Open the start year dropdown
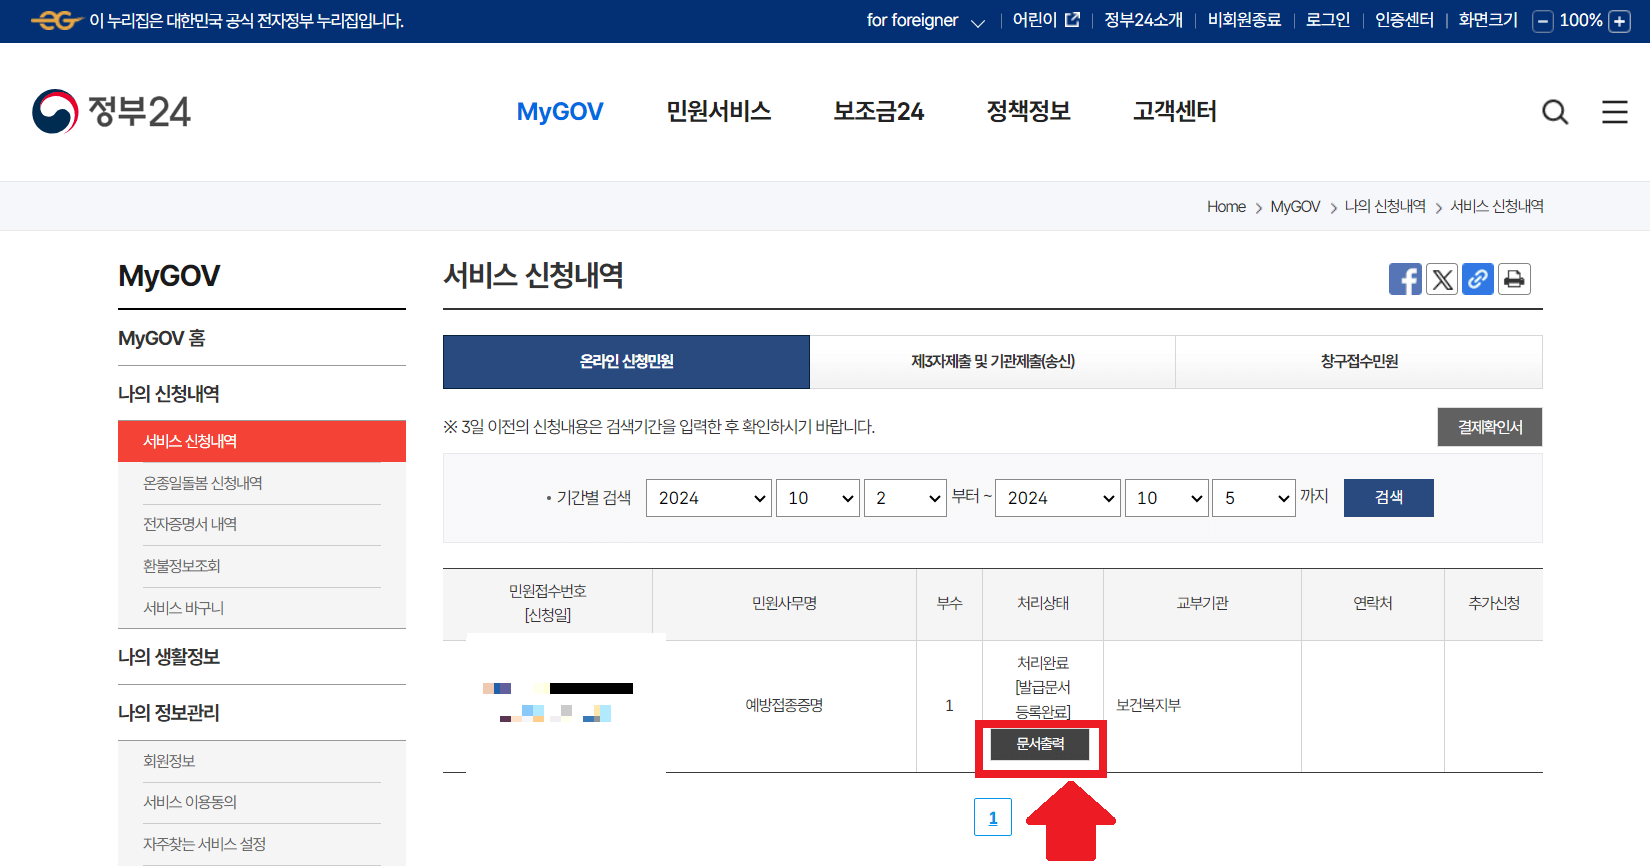This screenshot has width=1650, height=866. coord(709,498)
